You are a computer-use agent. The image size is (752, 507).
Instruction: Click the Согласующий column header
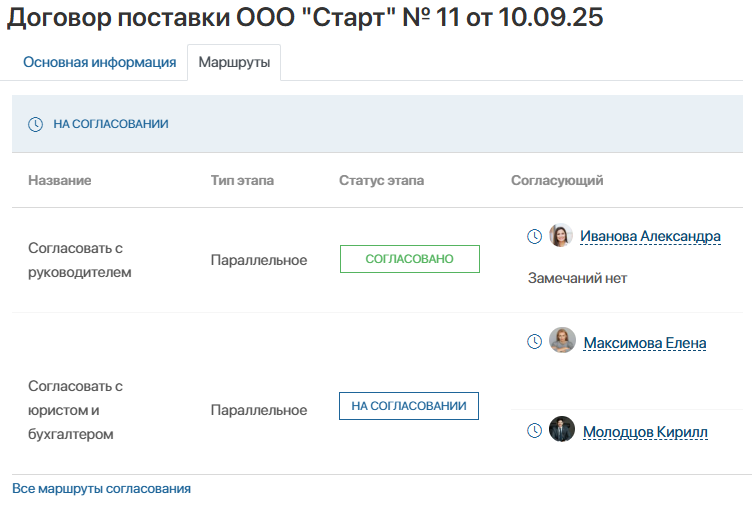click(x=557, y=180)
